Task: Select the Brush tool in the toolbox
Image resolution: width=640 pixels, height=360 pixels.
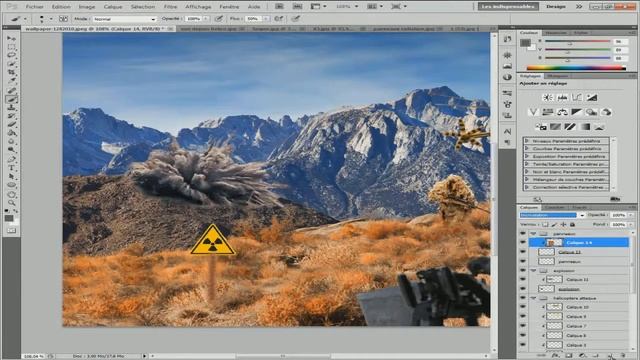Action: [11, 99]
